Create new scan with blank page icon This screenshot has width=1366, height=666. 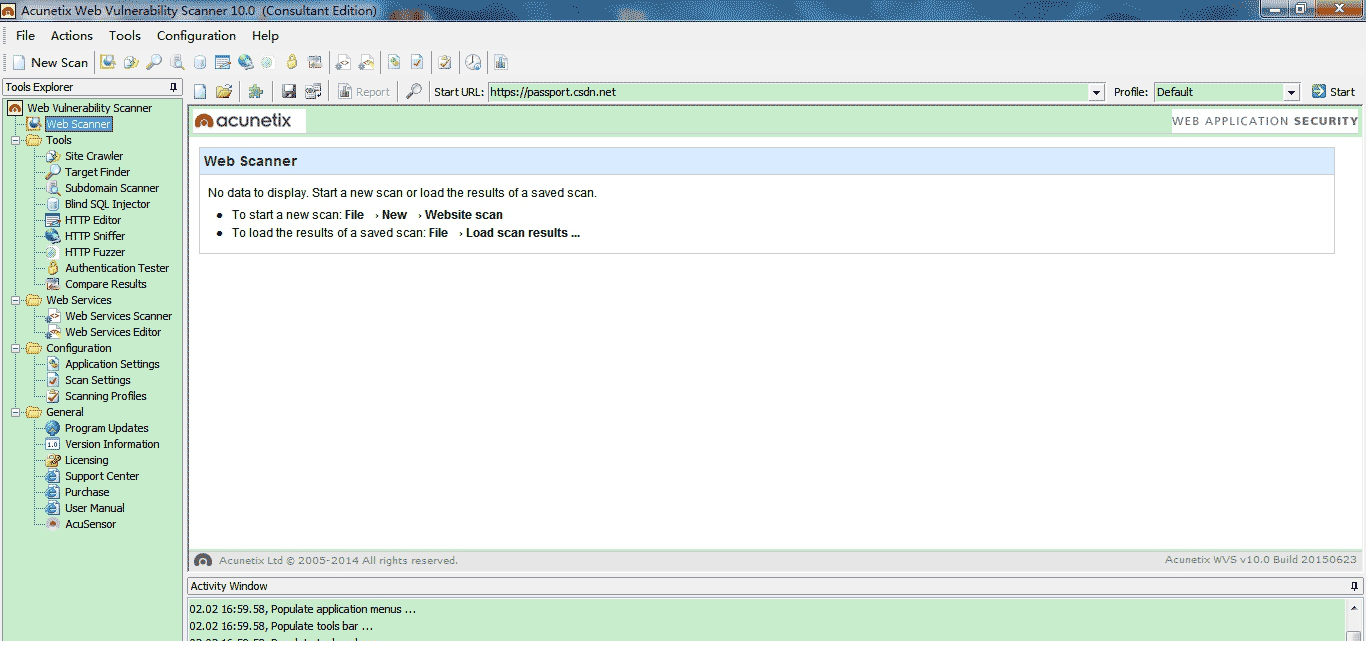pyautogui.click(x=200, y=91)
